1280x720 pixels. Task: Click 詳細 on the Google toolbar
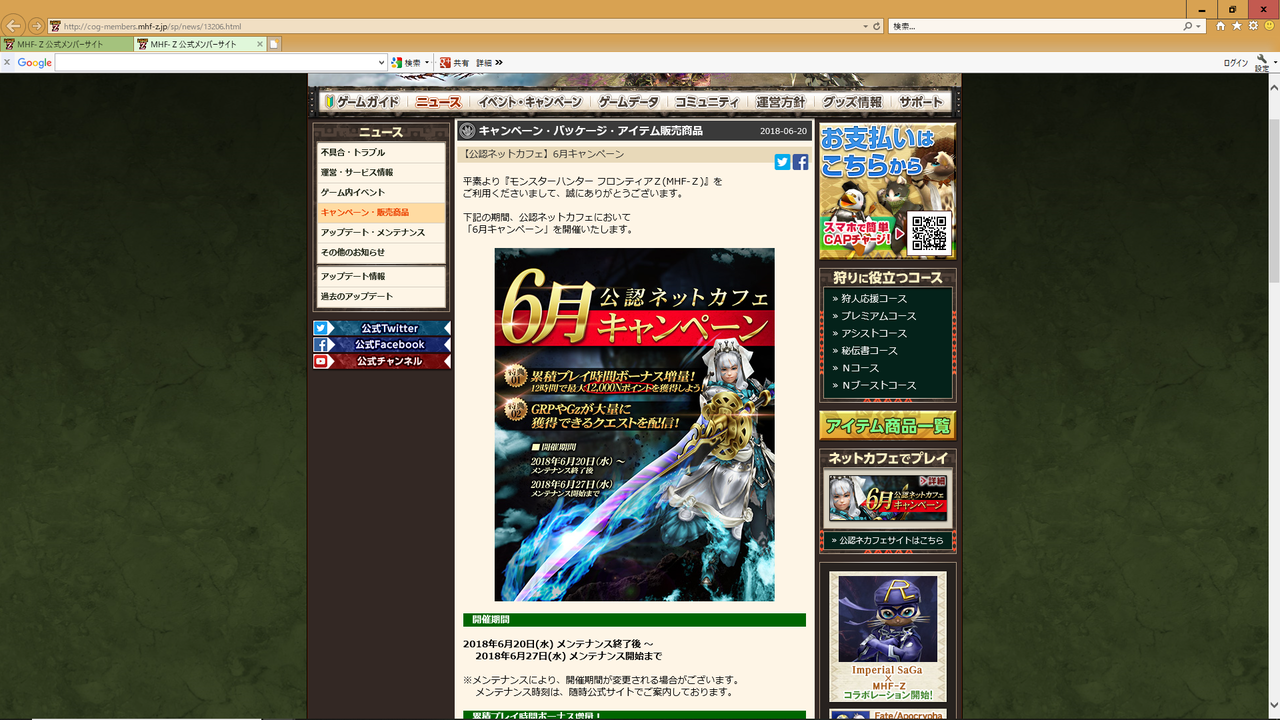click(x=484, y=62)
